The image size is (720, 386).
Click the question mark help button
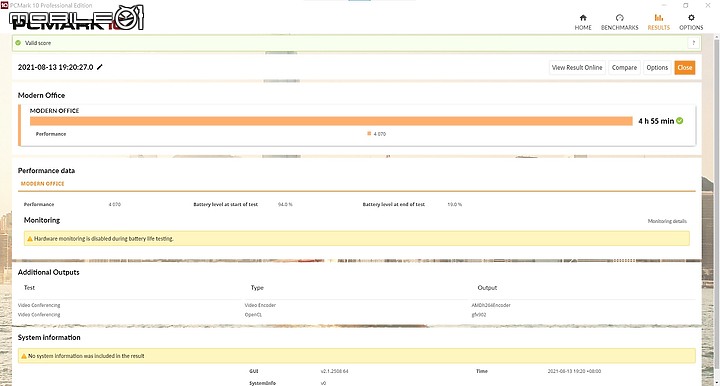coord(693,43)
